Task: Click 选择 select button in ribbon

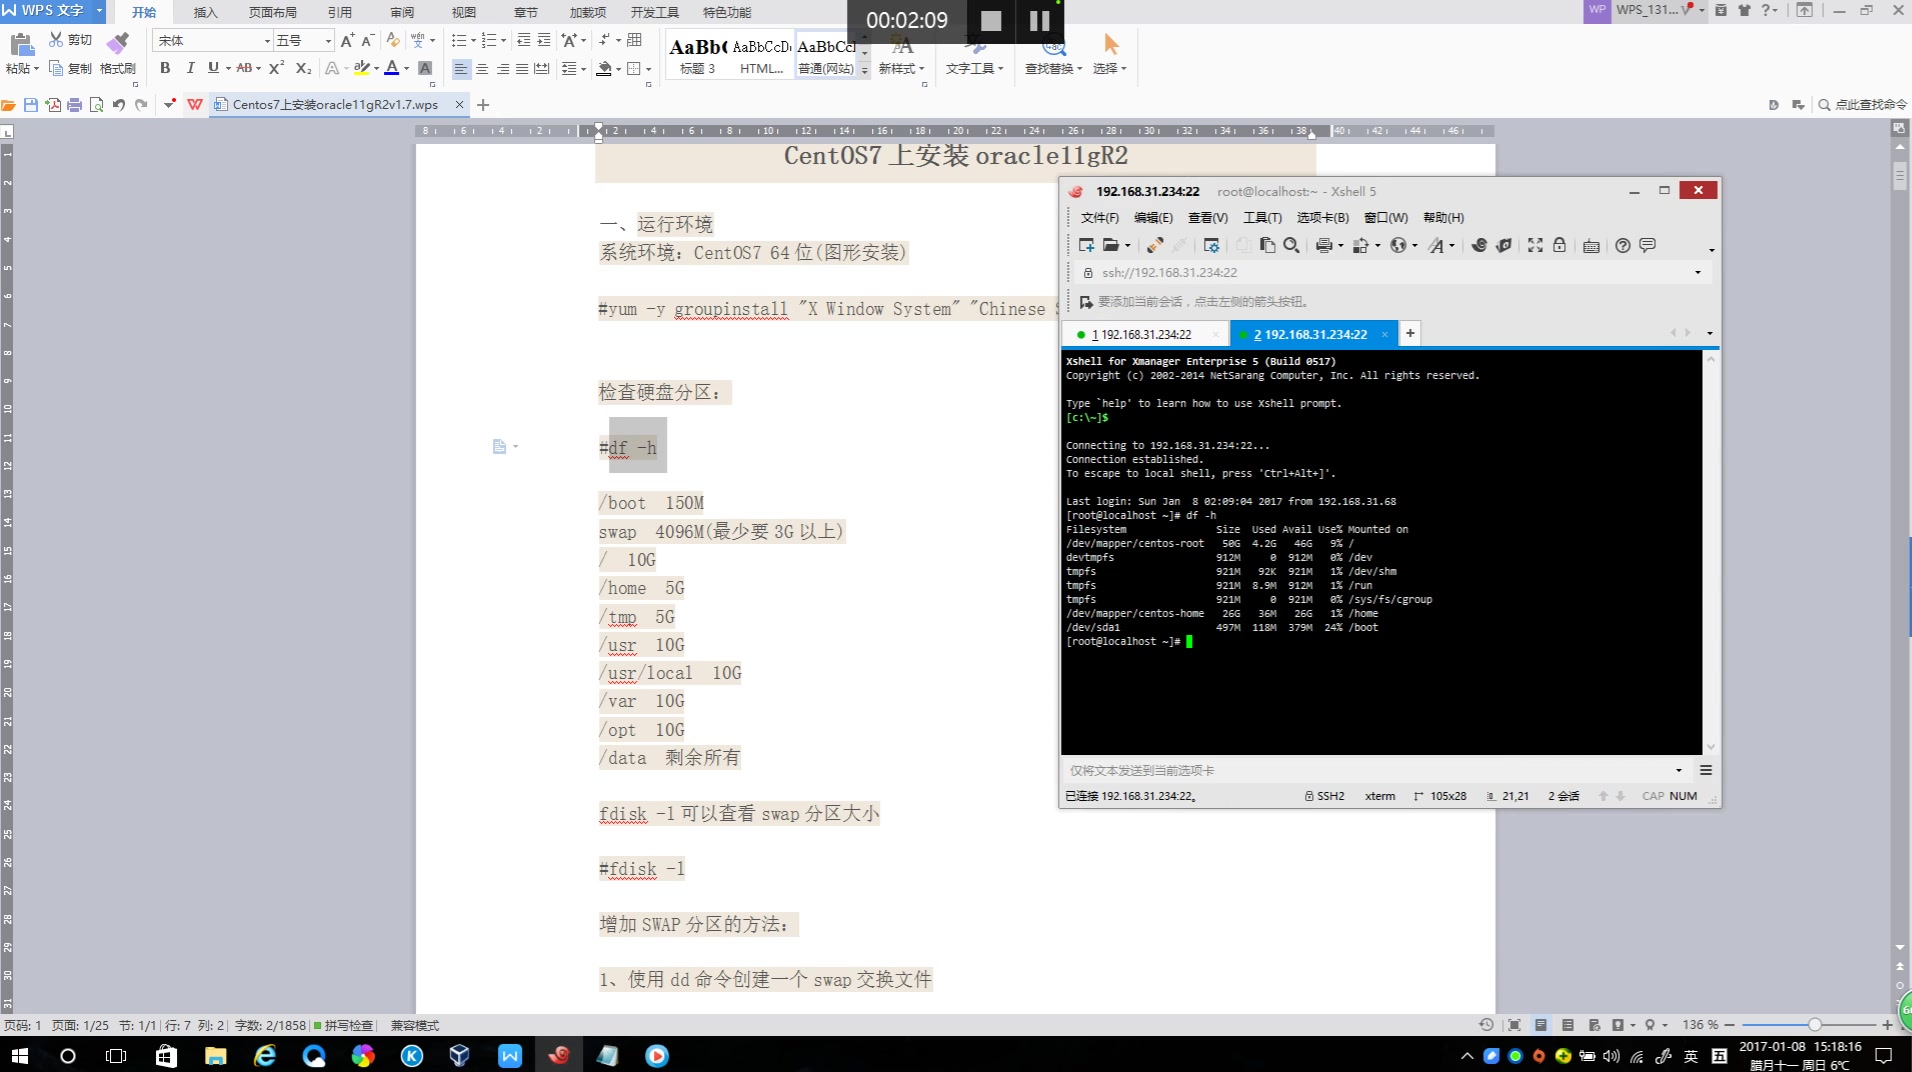Action: coord(1109,55)
